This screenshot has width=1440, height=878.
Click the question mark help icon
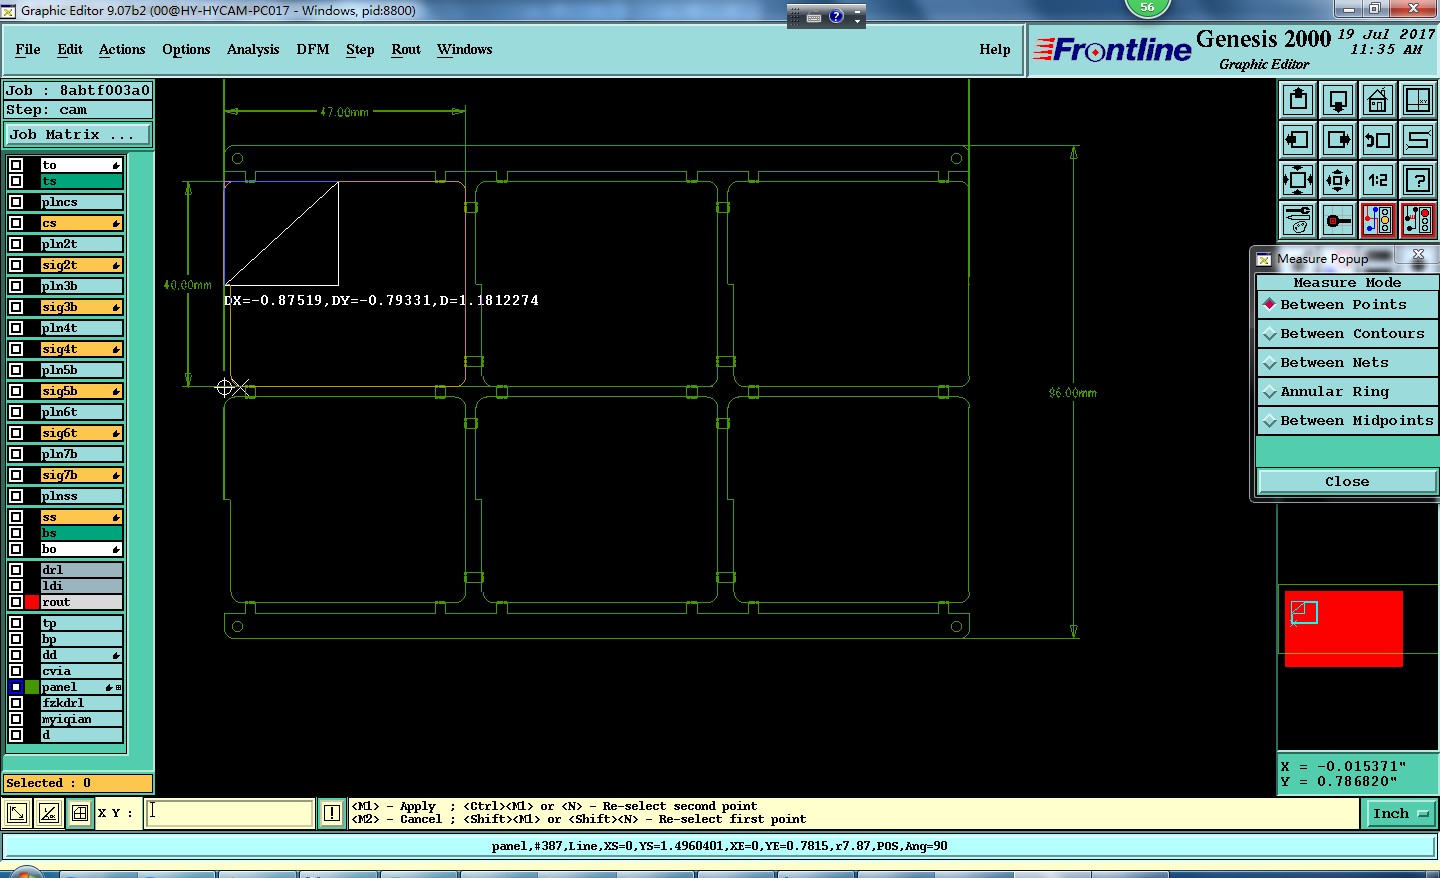(x=1418, y=180)
